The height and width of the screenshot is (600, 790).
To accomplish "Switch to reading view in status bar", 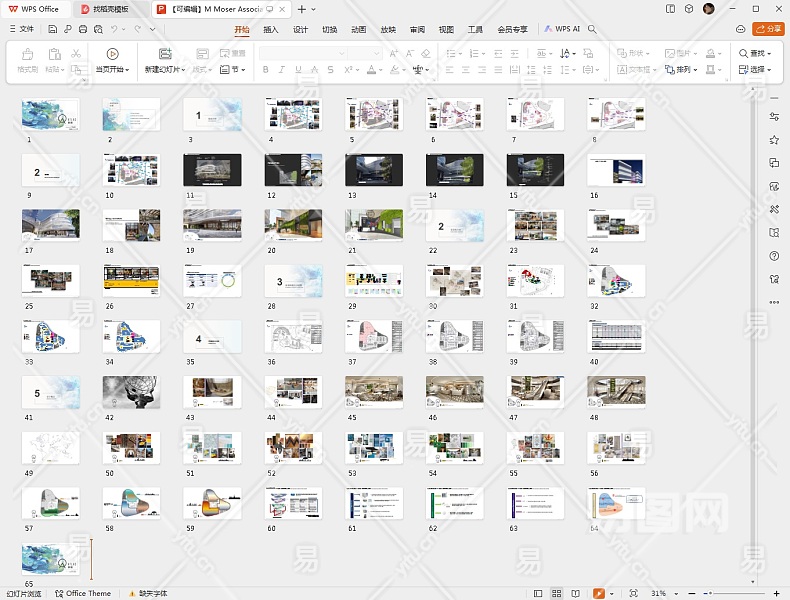I will tap(576, 593).
